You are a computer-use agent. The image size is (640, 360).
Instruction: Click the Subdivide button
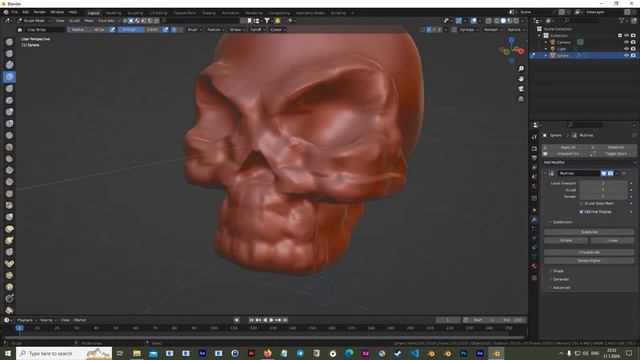(x=589, y=232)
